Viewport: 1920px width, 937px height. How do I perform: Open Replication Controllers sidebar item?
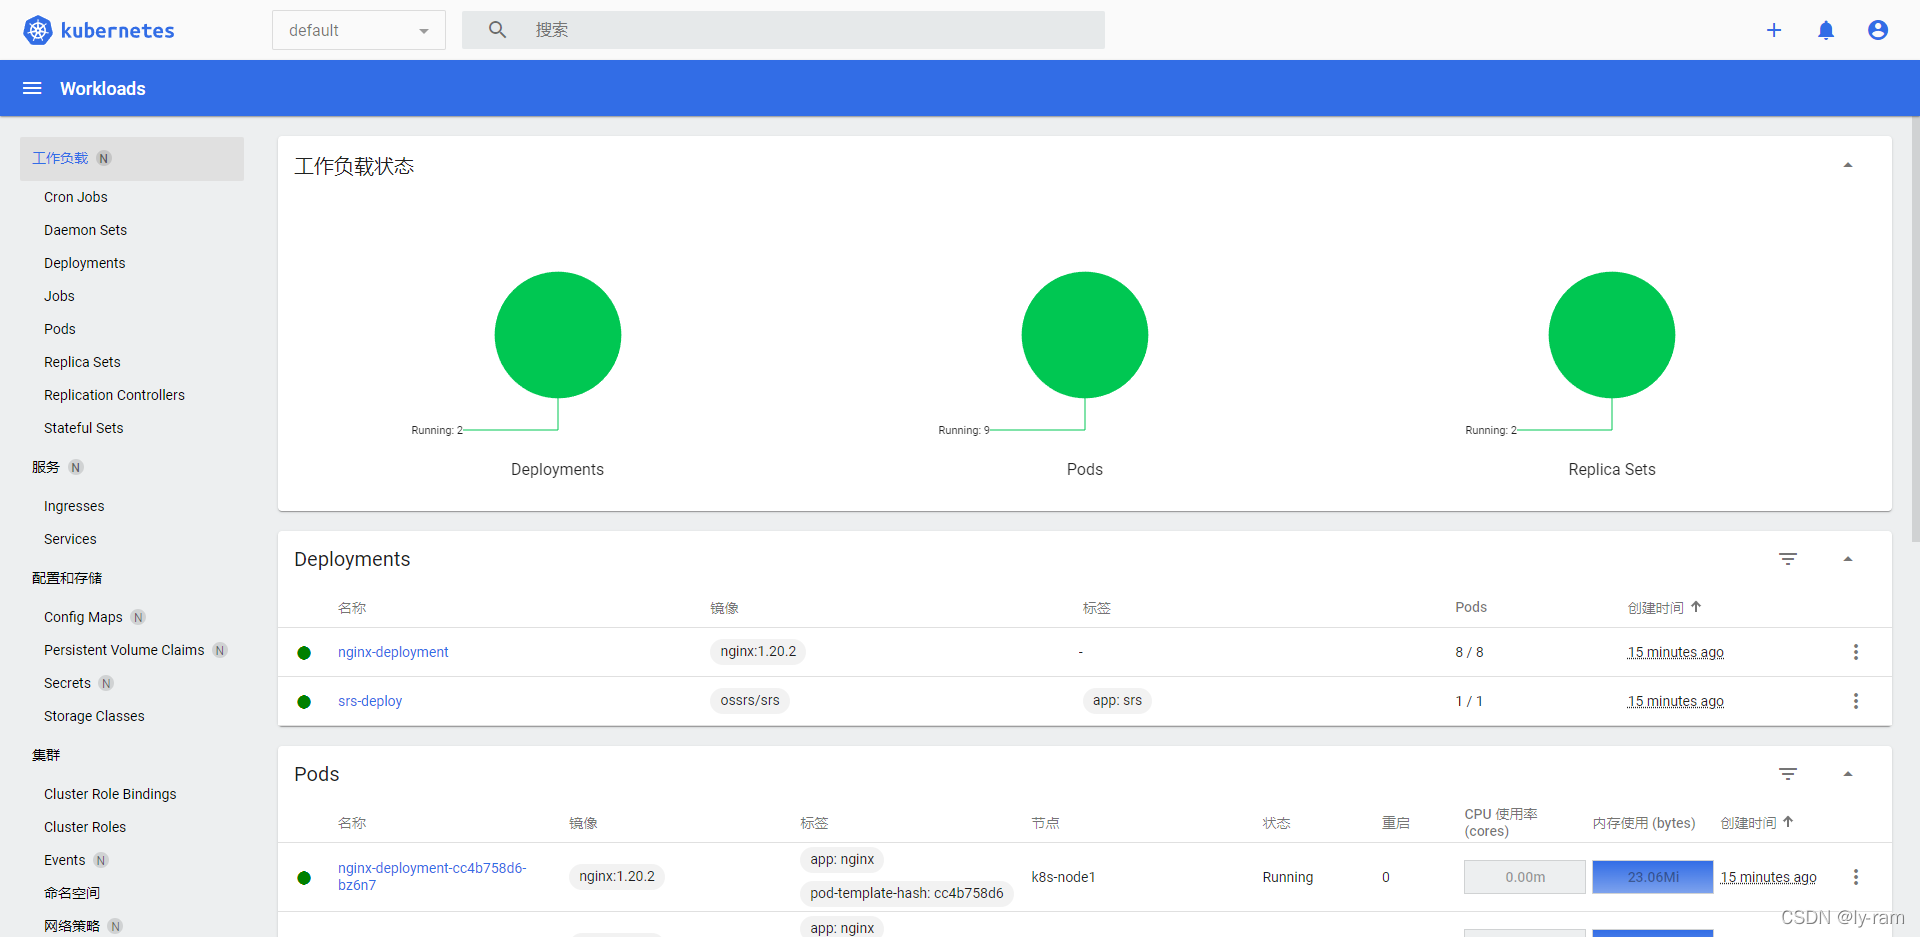coord(114,395)
